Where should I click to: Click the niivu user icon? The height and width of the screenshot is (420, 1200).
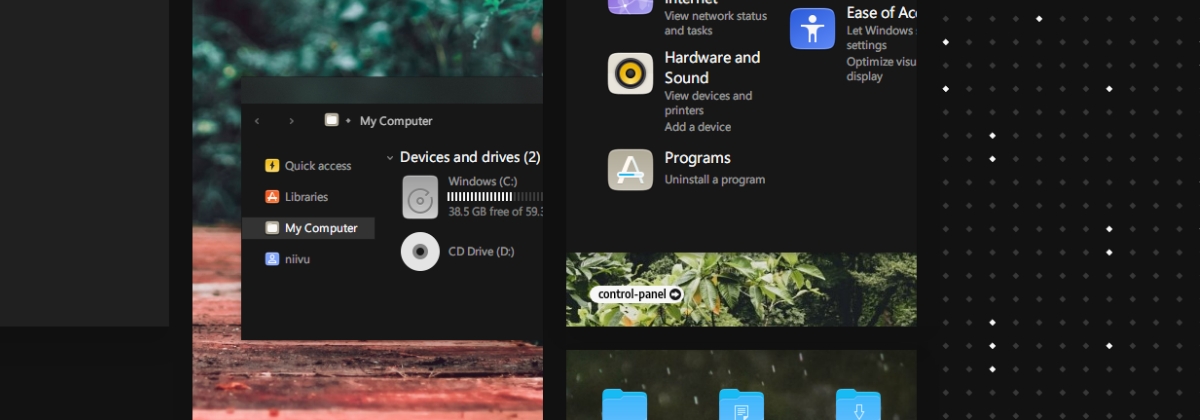(272, 259)
